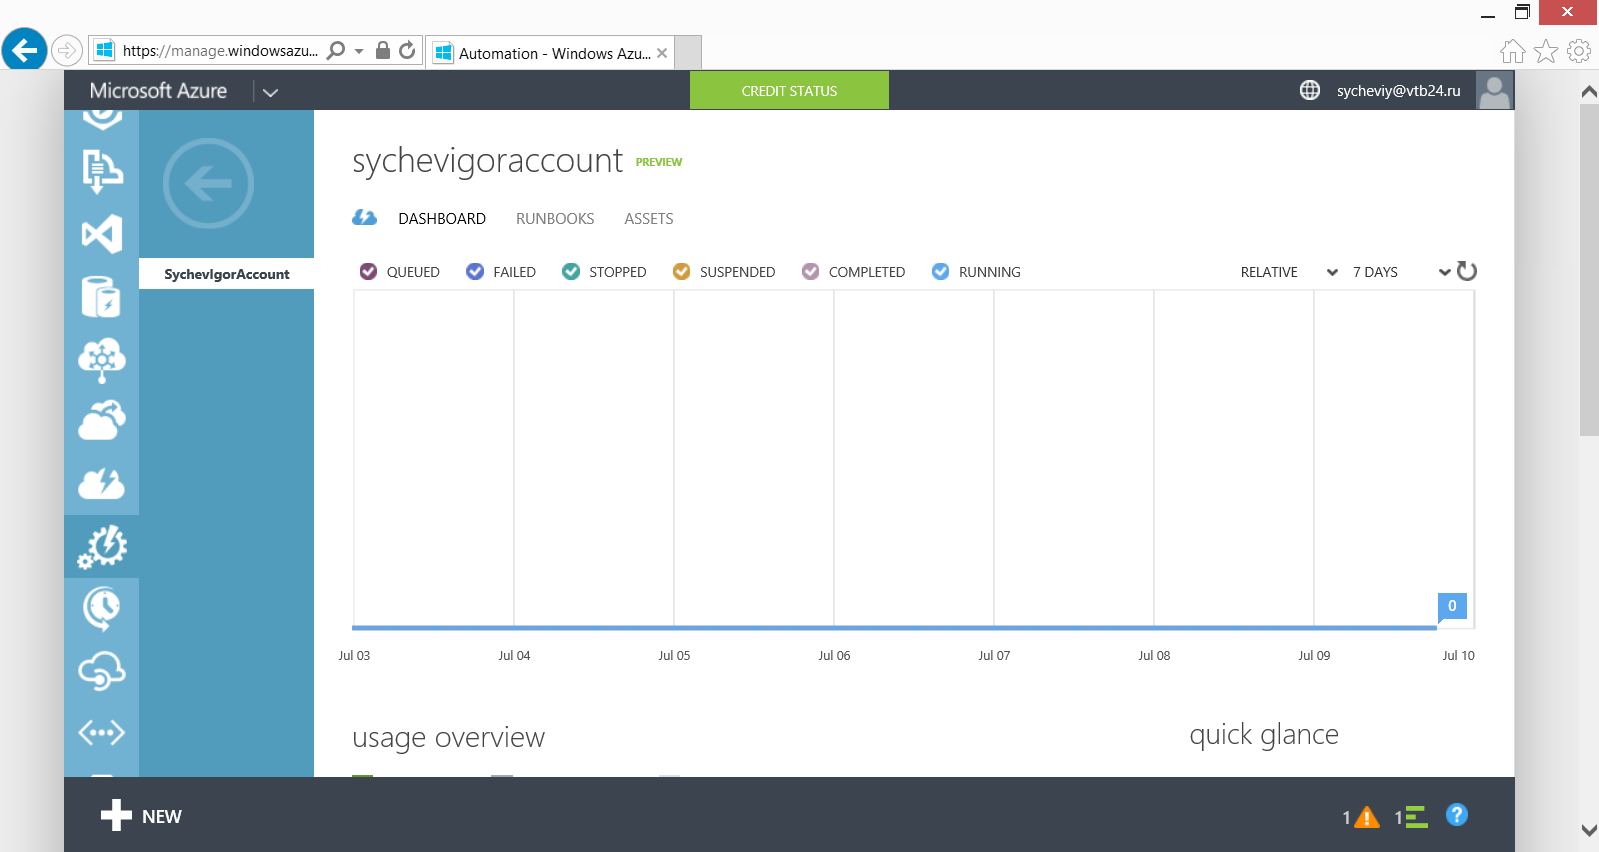Click the Microsoft Azure logo text
Image resolution: width=1599 pixels, height=852 pixels.
coord(158,90)
